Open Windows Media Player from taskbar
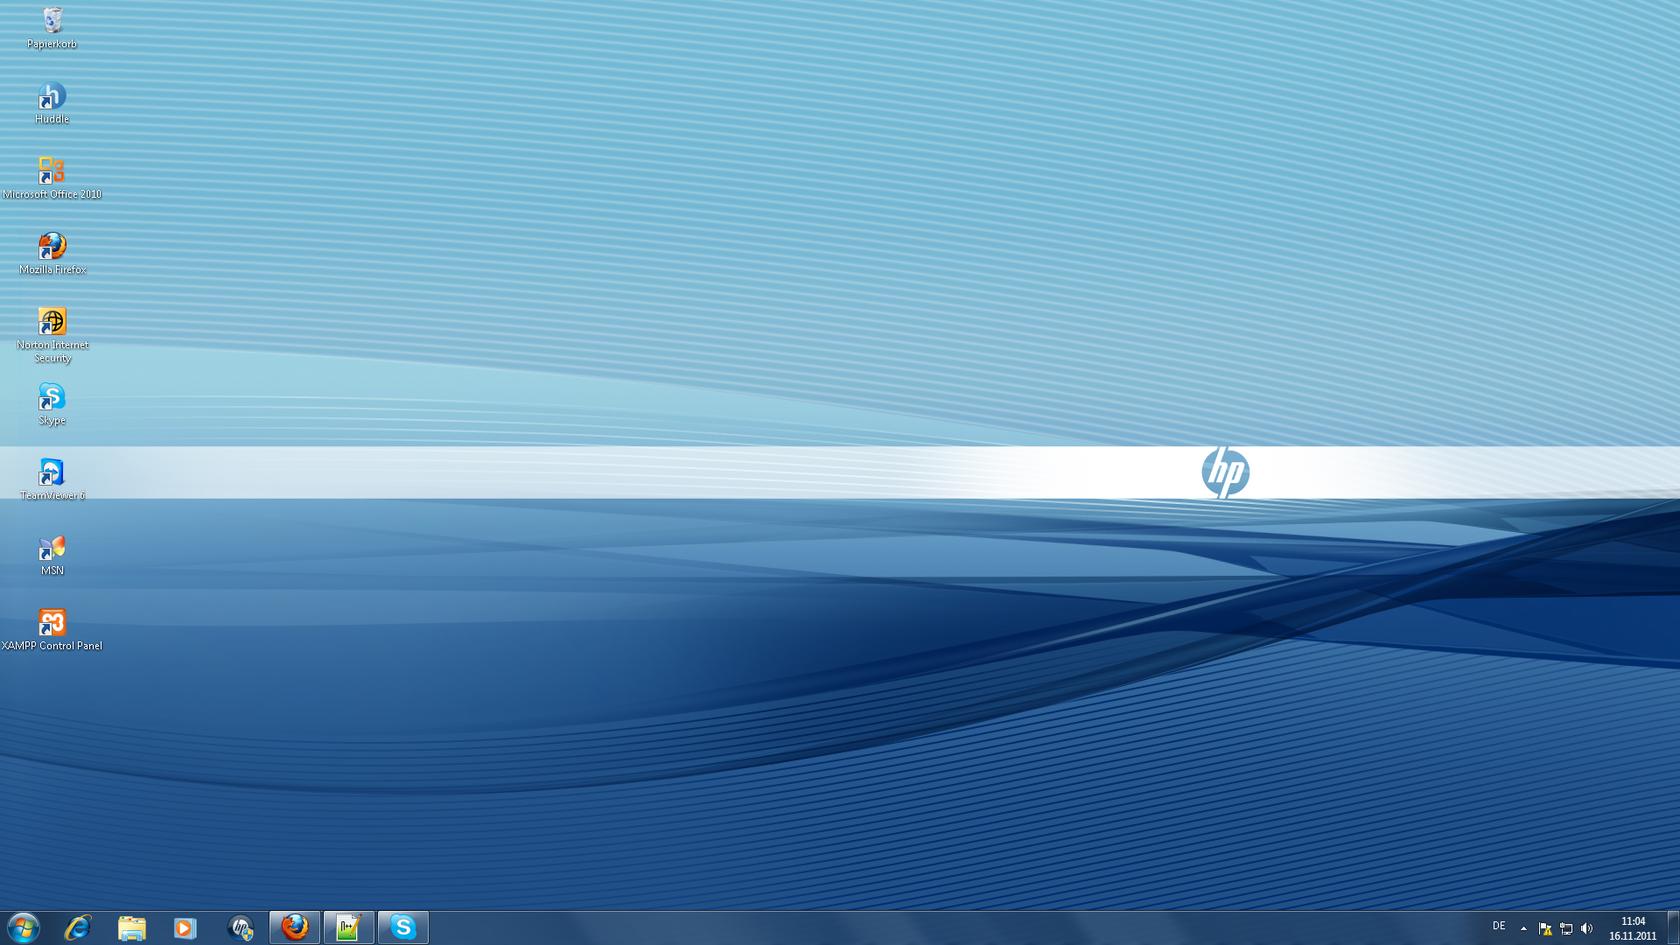This screenshot has height=945, width=1680. [x=185, y=928]
